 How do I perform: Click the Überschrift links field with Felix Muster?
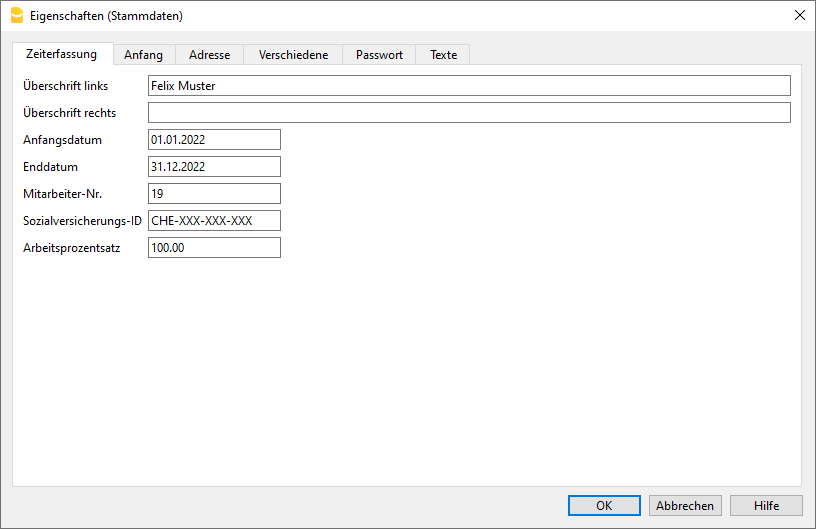click(468, 86)
